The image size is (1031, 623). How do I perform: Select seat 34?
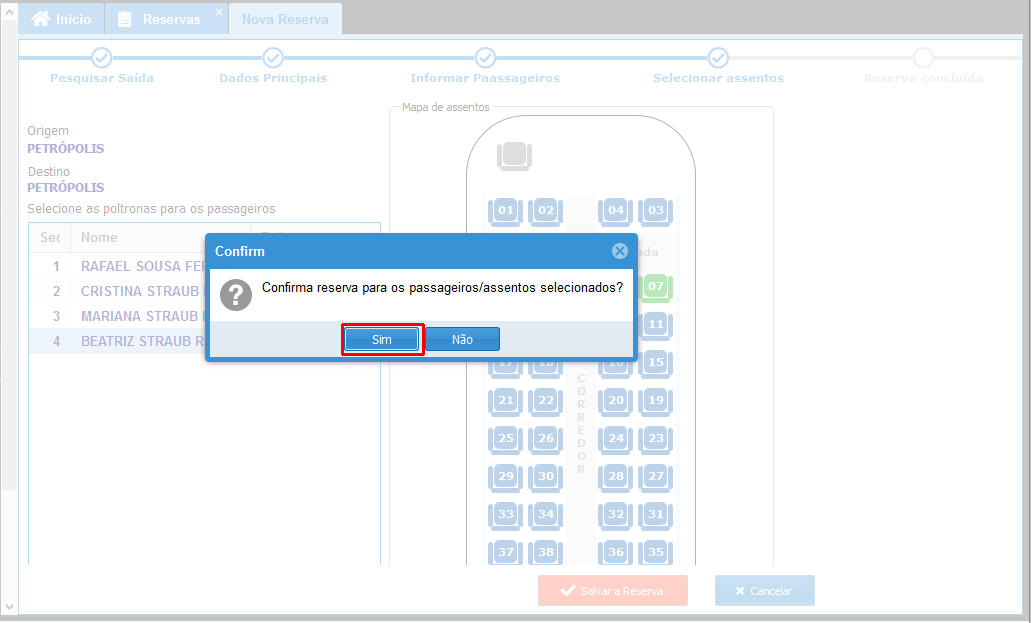click(x=546, y=516)
